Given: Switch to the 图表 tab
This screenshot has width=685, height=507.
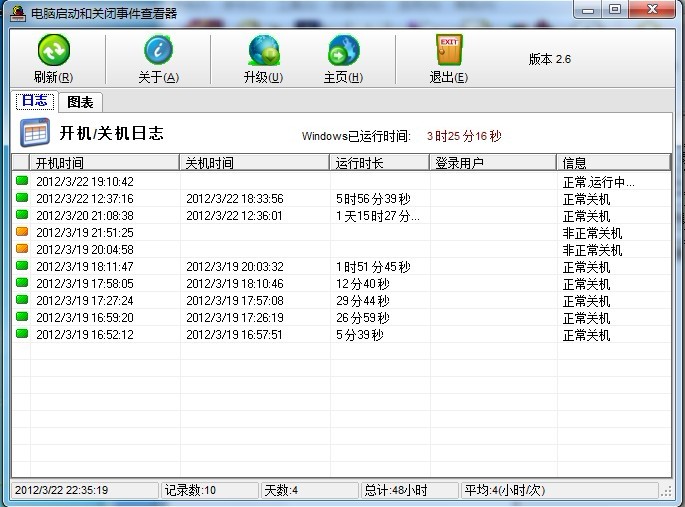Looking at the screenshot, I should point(80,102).
